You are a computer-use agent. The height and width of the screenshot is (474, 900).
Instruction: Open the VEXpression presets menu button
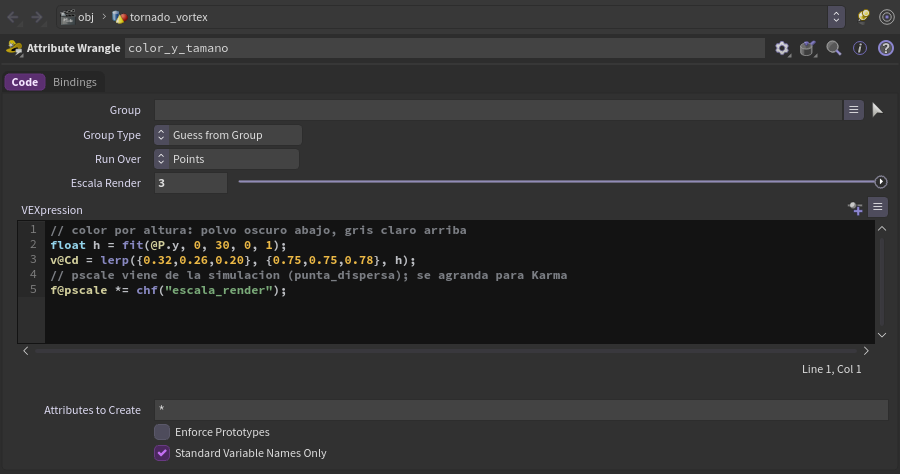(878, 207)
